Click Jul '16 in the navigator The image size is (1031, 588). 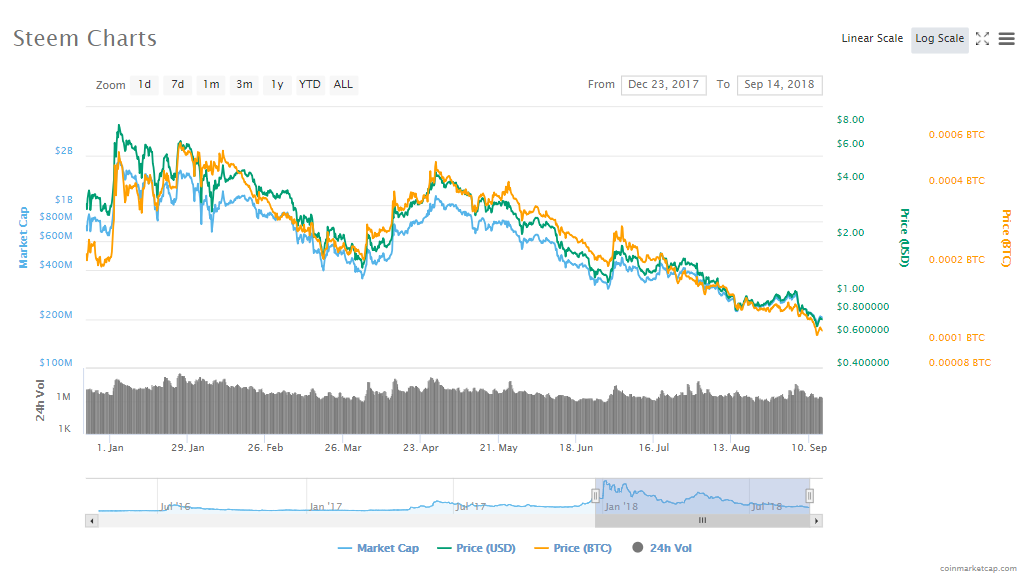click(x=175, y=506)
